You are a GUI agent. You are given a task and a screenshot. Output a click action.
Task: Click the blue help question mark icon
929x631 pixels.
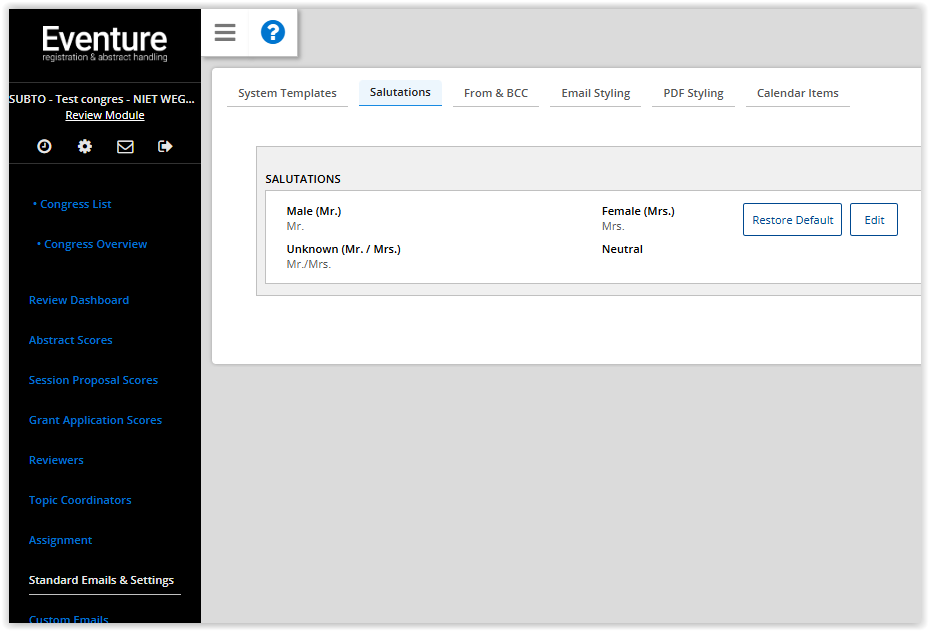coord(273,33)
